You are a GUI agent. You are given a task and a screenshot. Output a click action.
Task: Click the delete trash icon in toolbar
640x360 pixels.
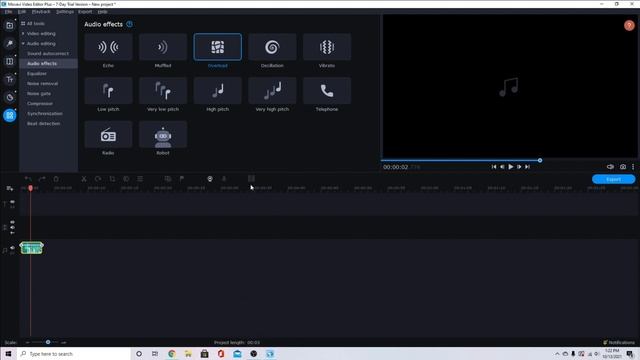point(56,179)
